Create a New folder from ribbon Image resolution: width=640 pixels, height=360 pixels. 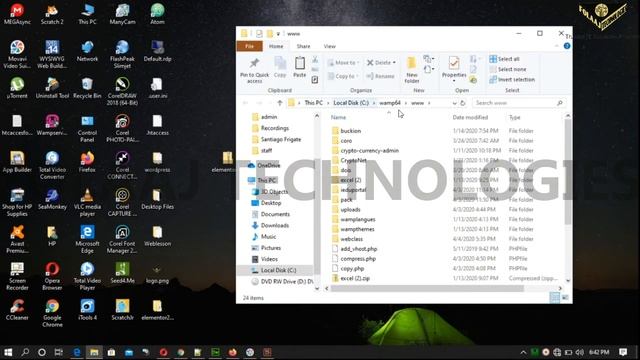(412, 70)
